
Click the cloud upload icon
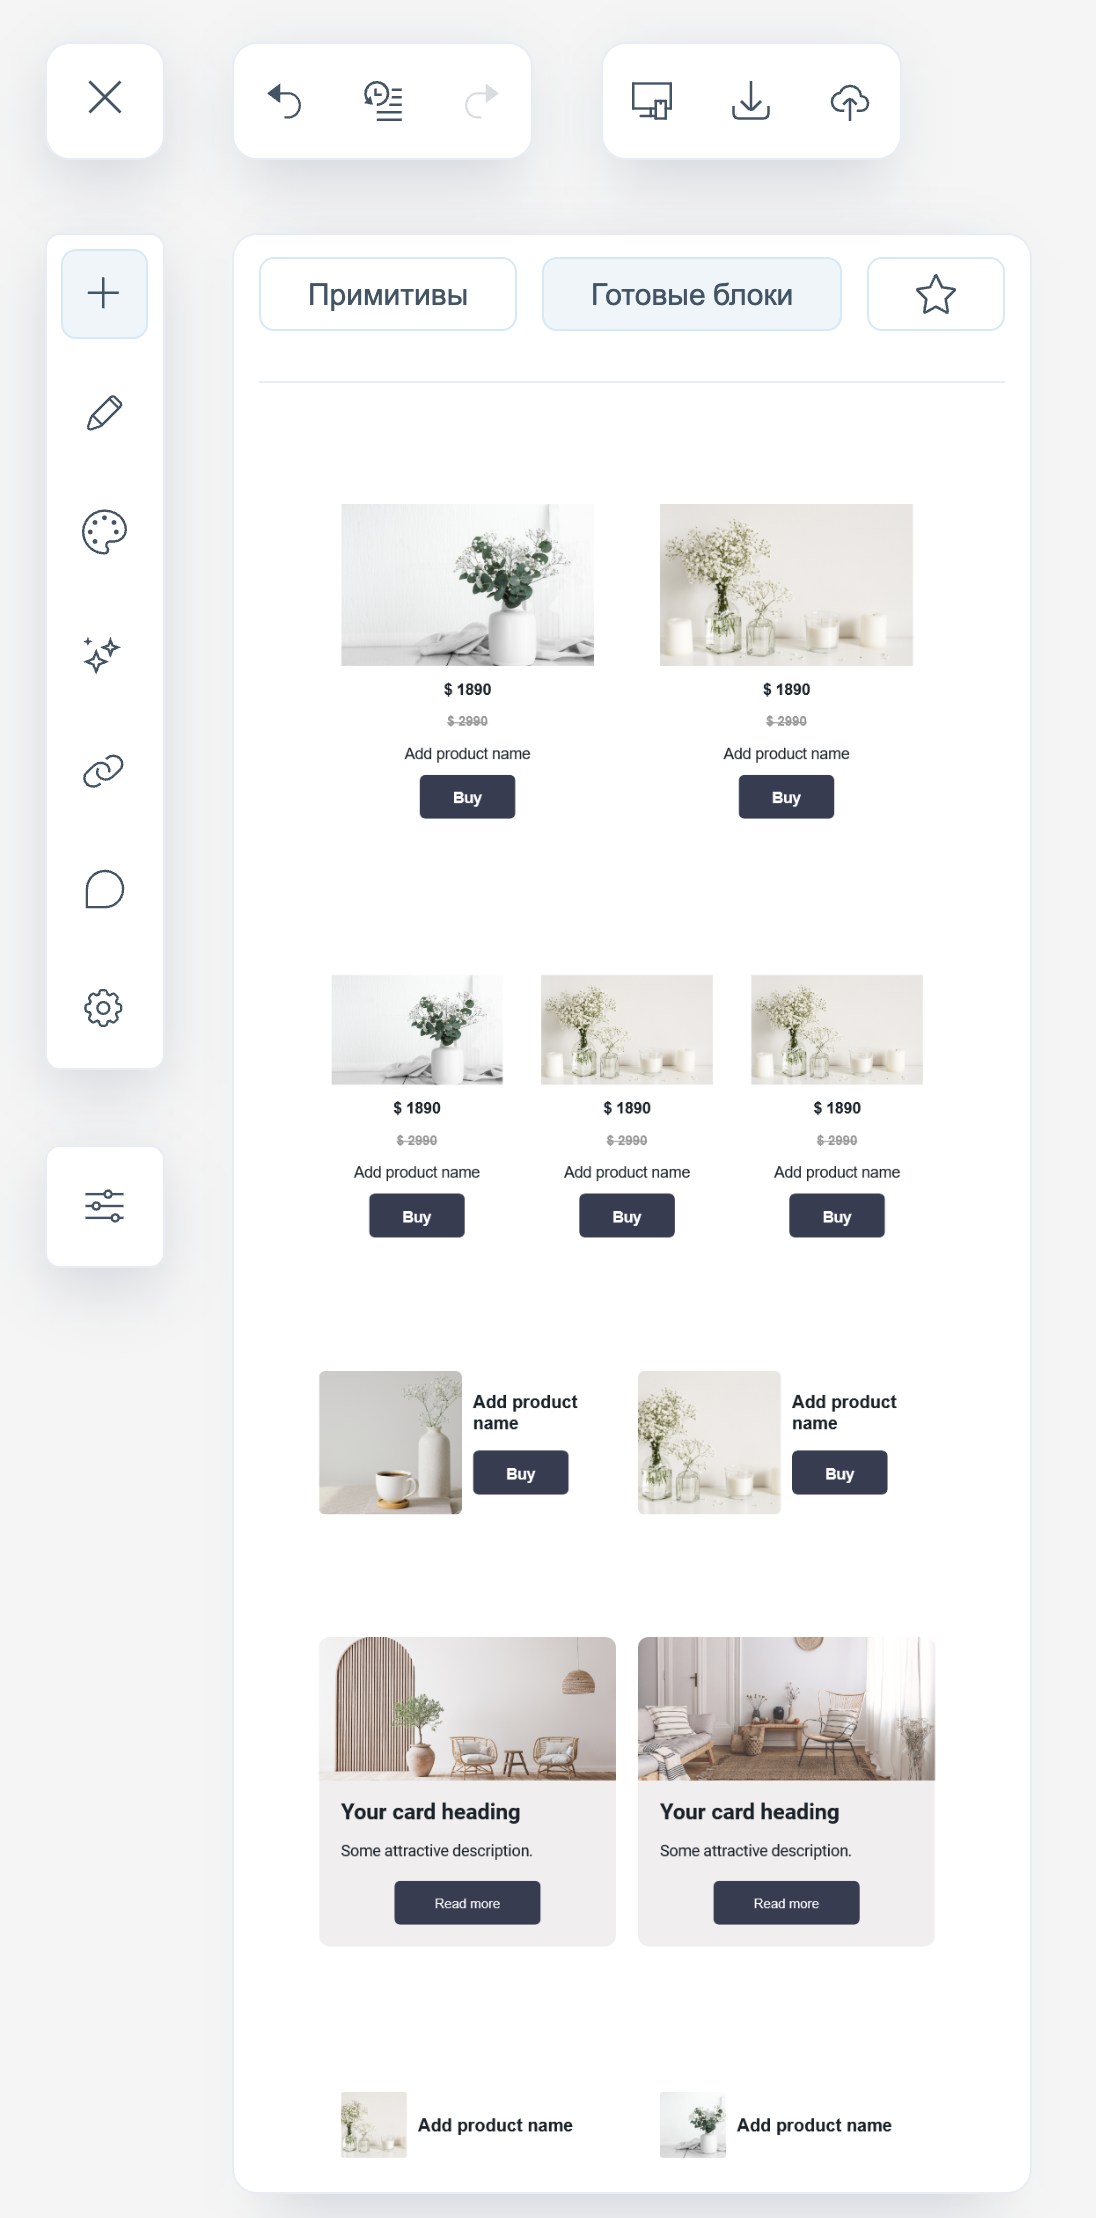850,101
